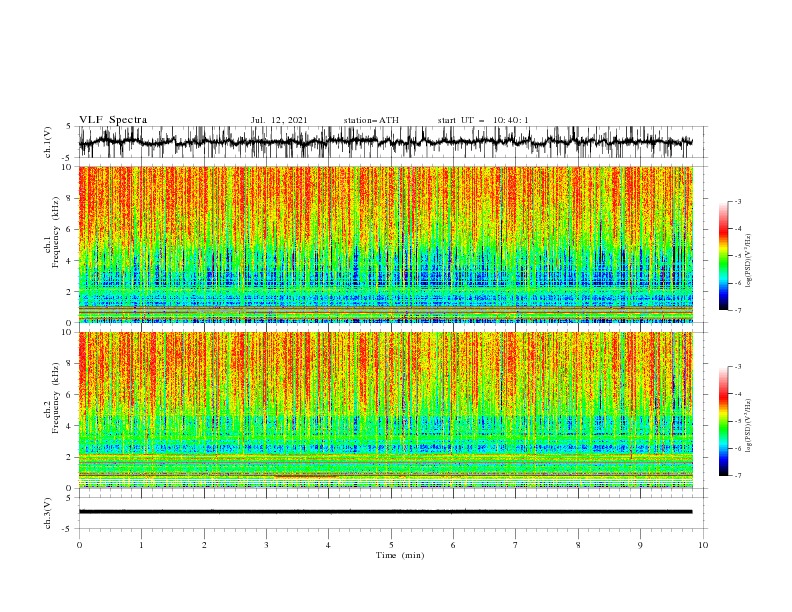792x612 pixels.
Task: Click the "-5" tick on ch.1(V) axis
Action: (x=68, y=158)
